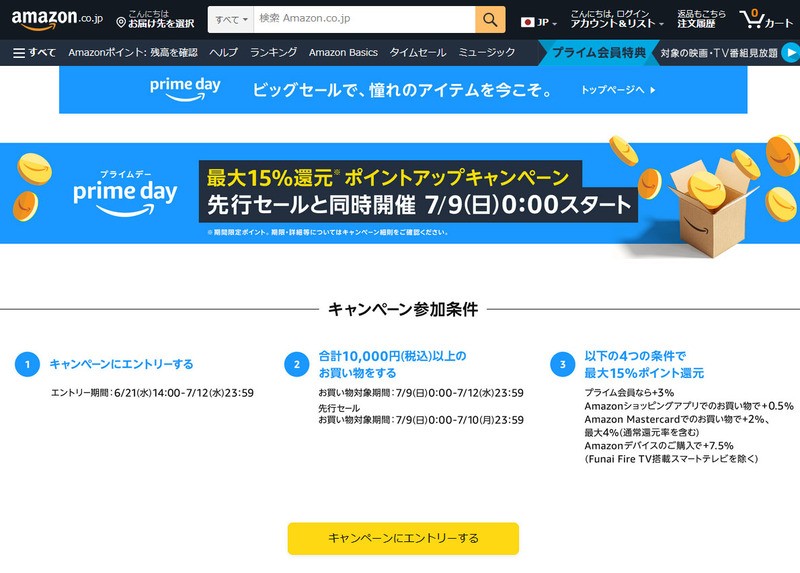
Task: Open the すべて search category dropdown
Action: [x=231, y=20]
